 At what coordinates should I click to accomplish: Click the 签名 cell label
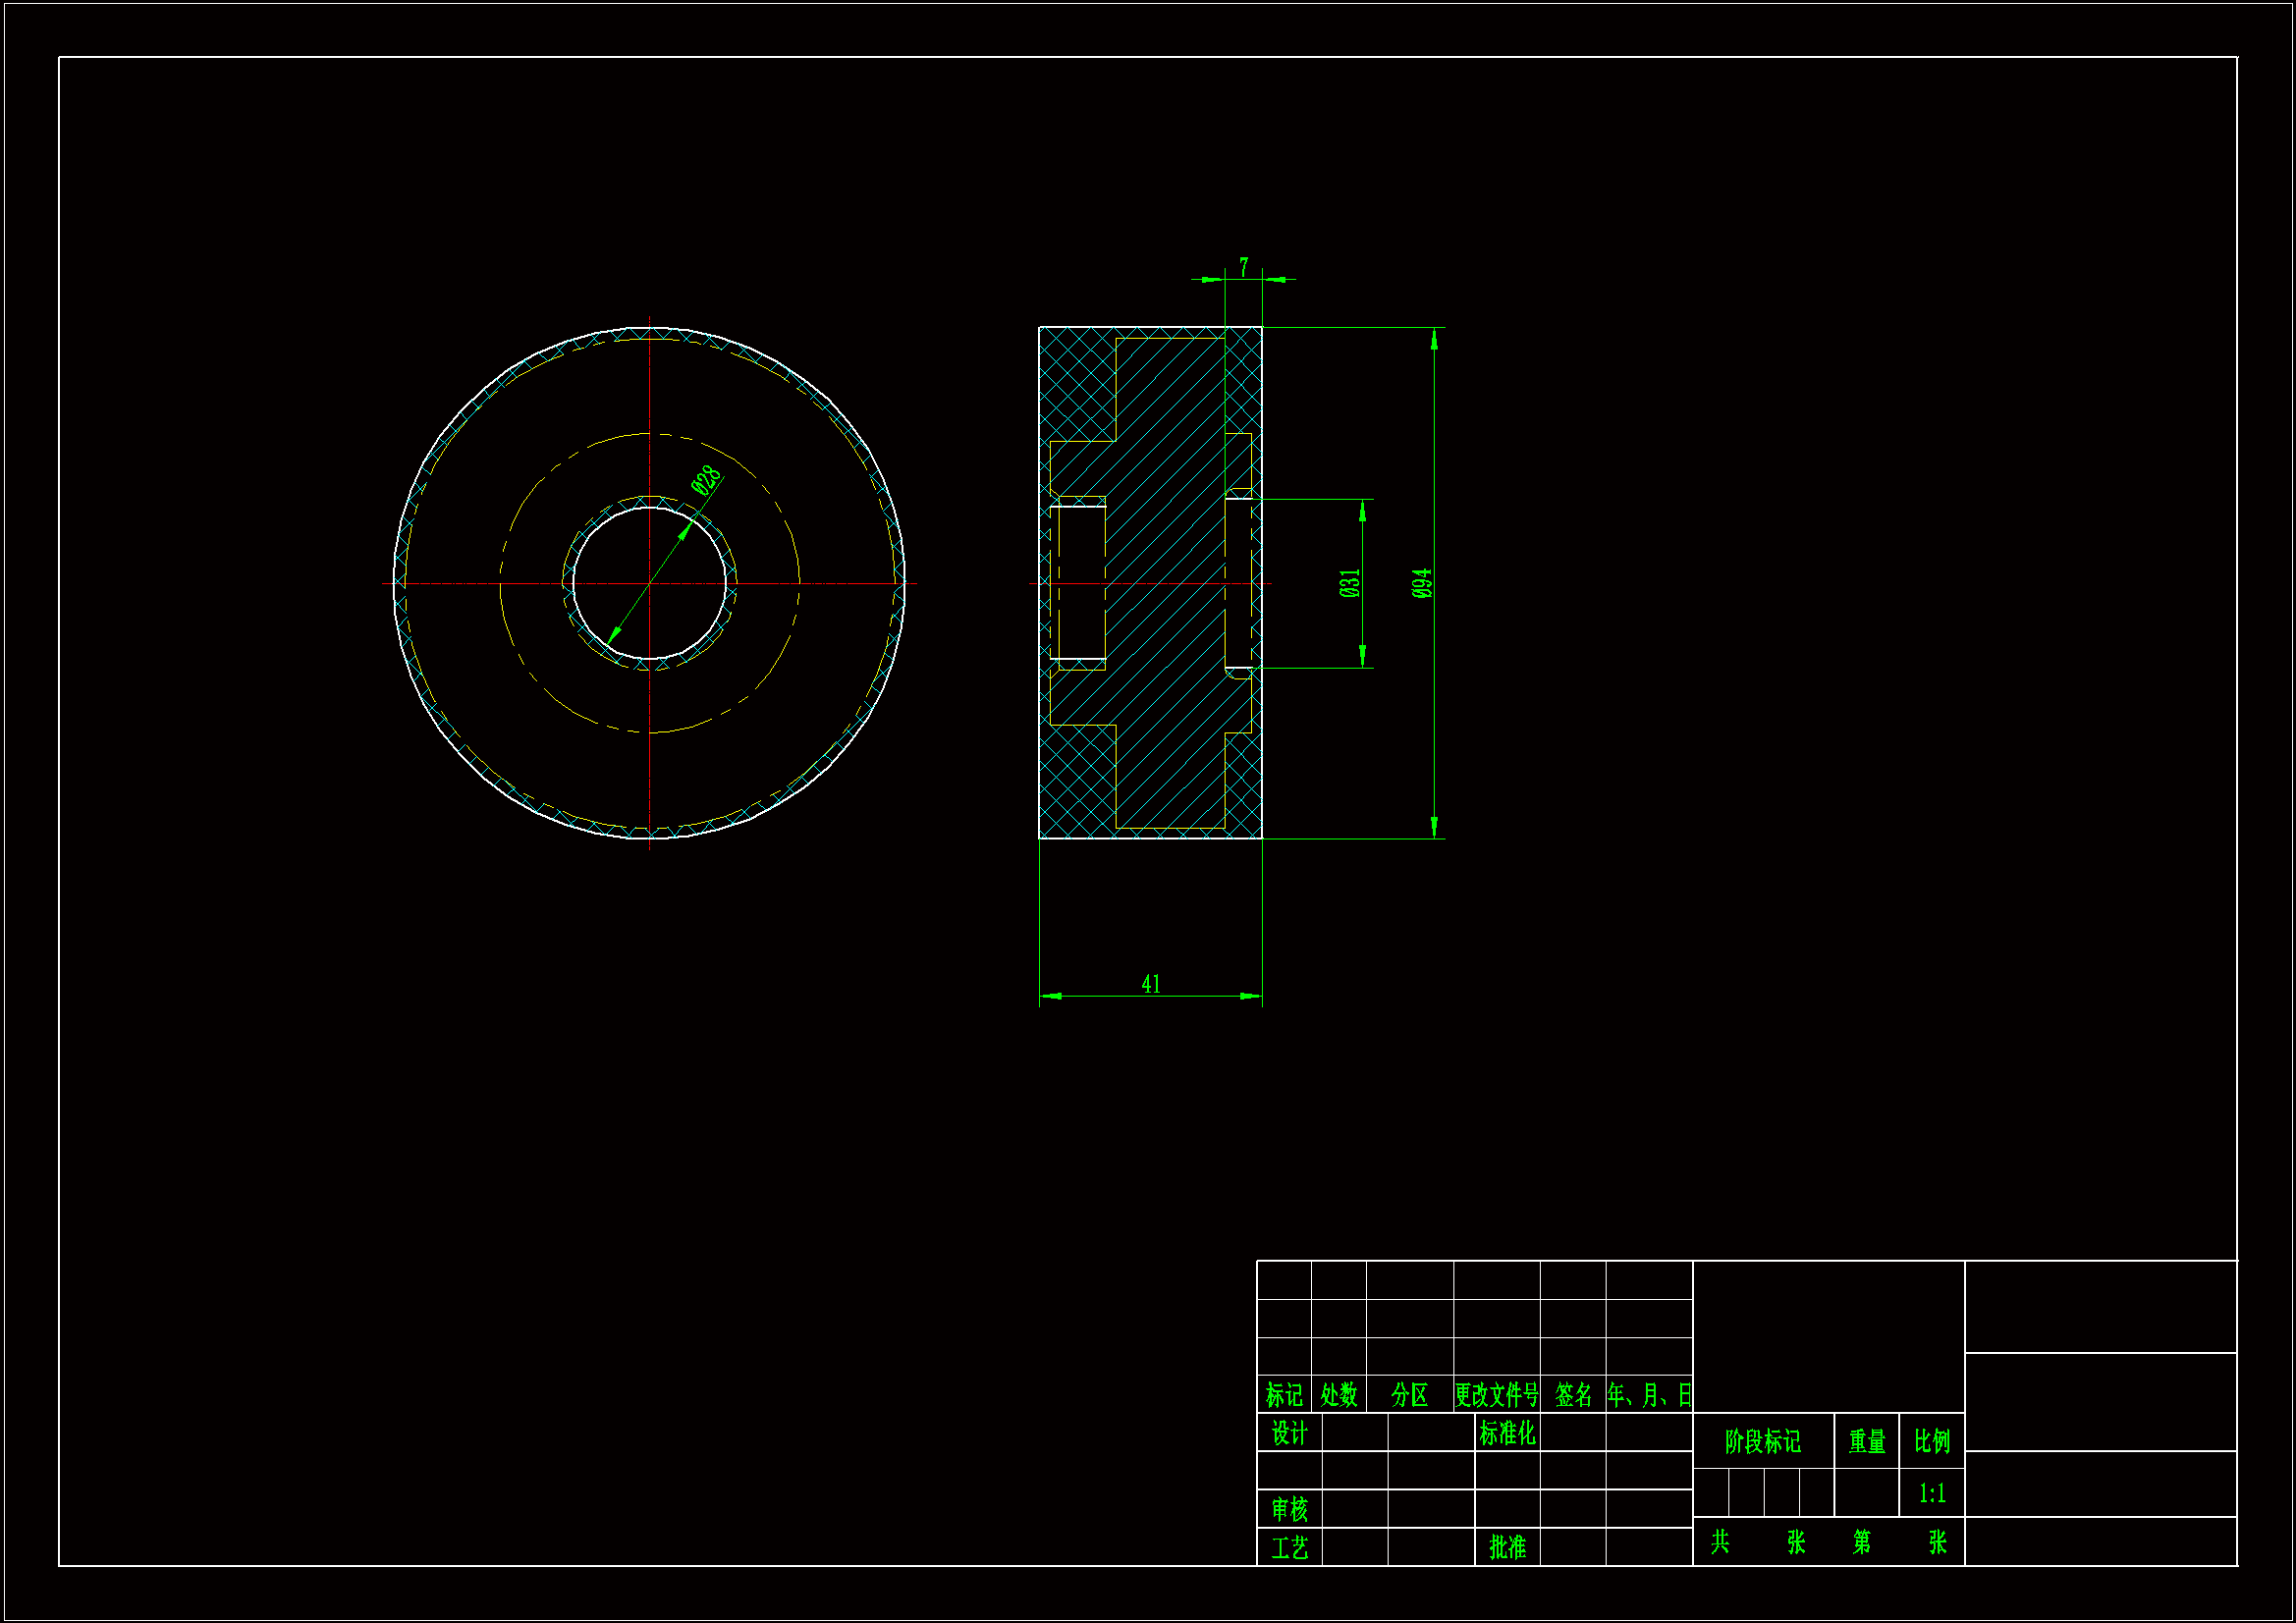point(1572,1394)
